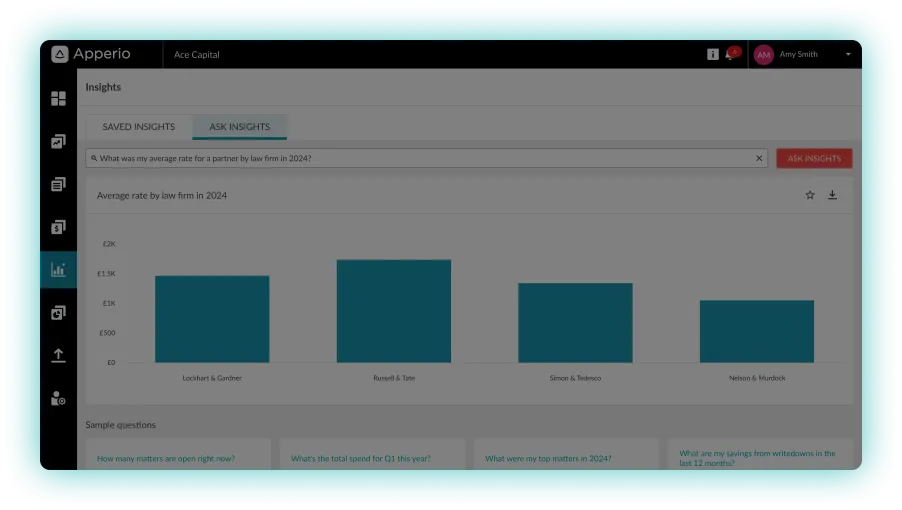Download the Average rate chart

(832, 195)
